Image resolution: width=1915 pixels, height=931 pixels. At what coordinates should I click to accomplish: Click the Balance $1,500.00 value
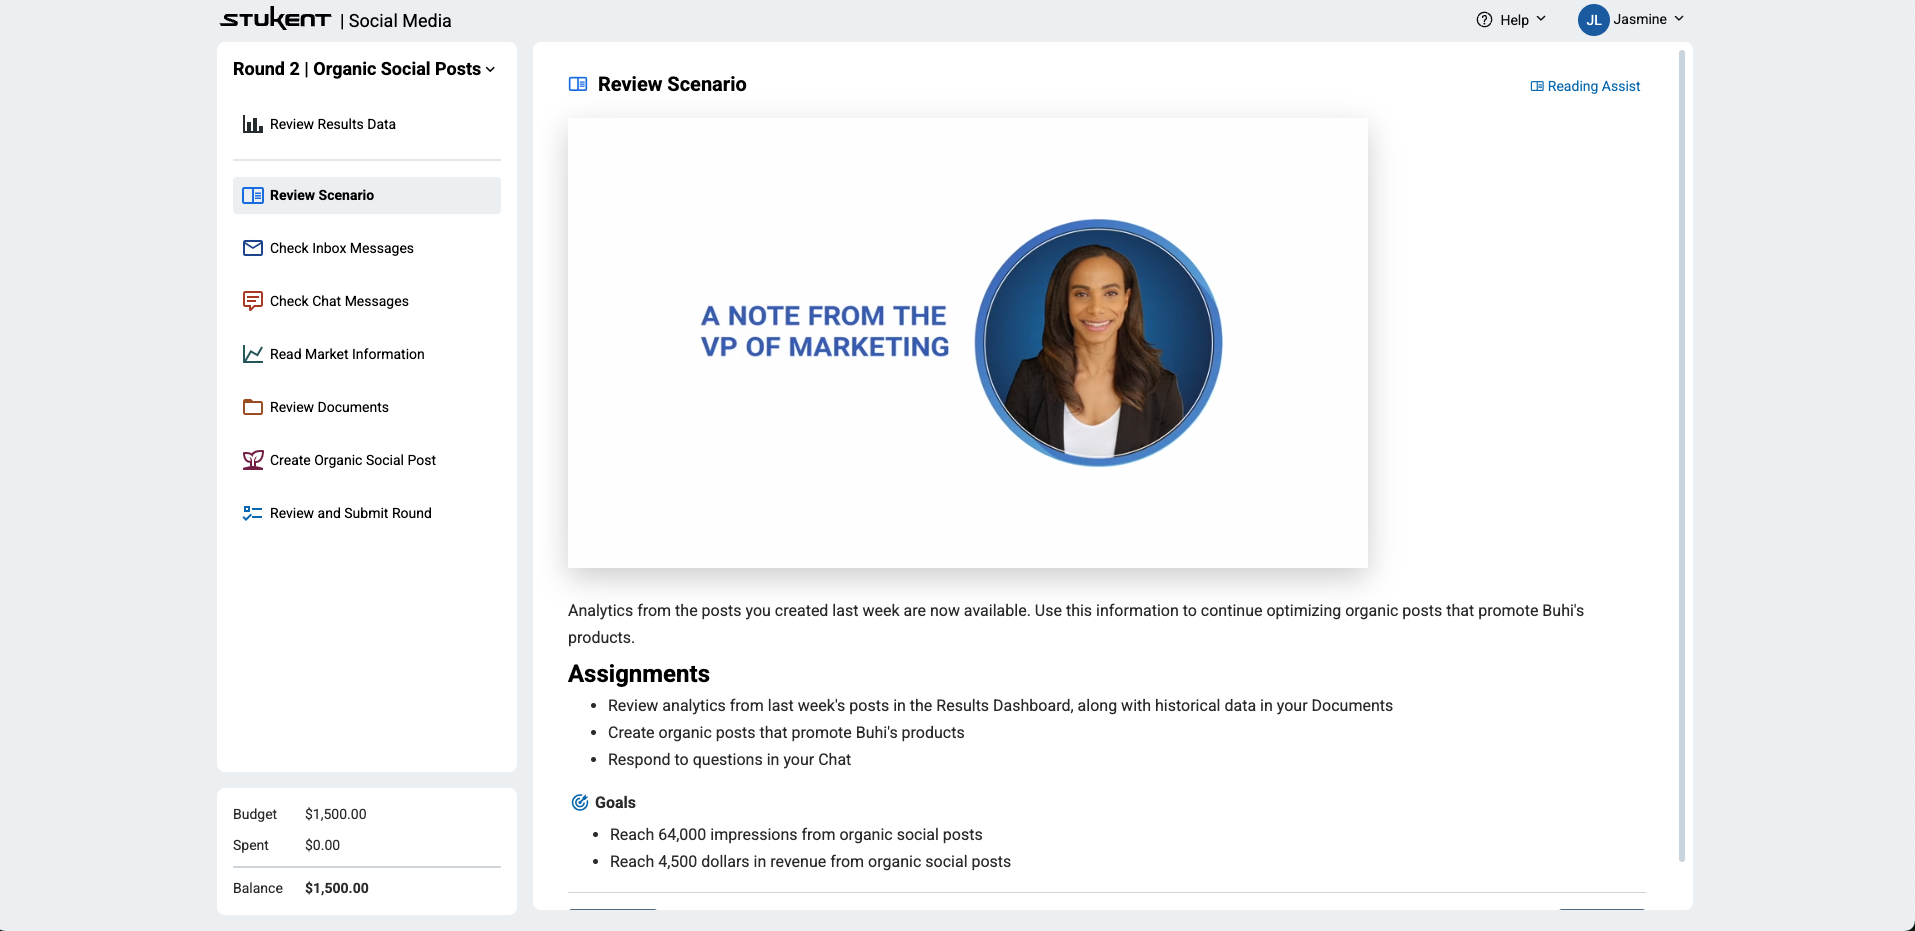337,888
